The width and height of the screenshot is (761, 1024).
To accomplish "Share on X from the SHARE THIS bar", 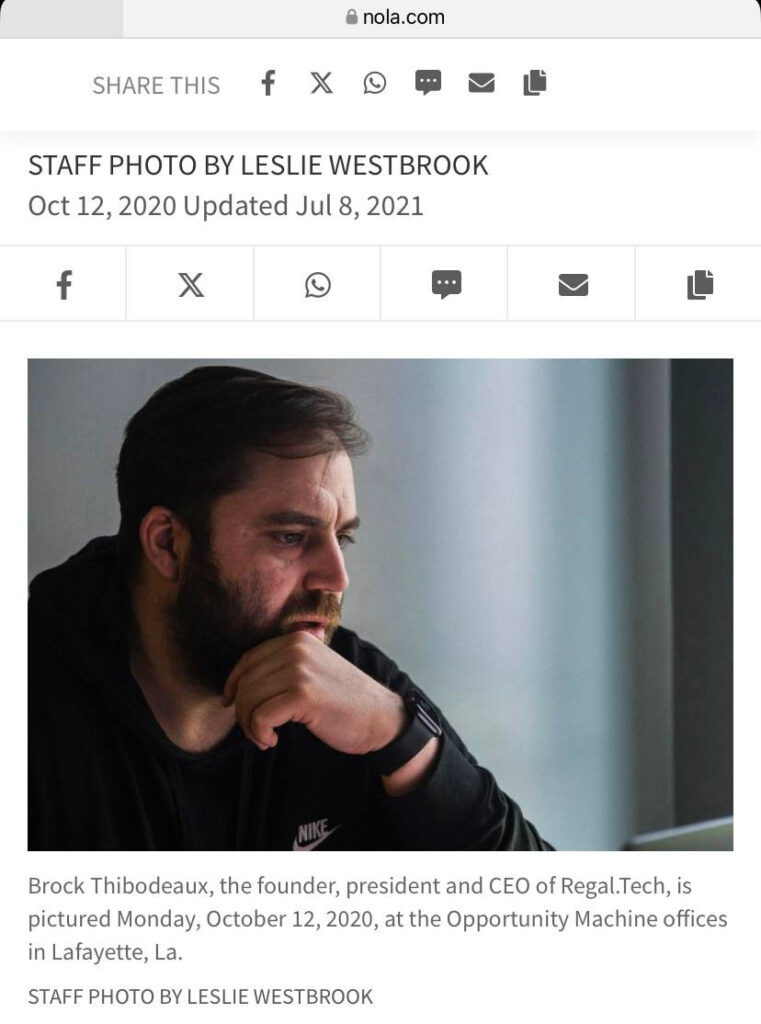I will coord(321,83).
